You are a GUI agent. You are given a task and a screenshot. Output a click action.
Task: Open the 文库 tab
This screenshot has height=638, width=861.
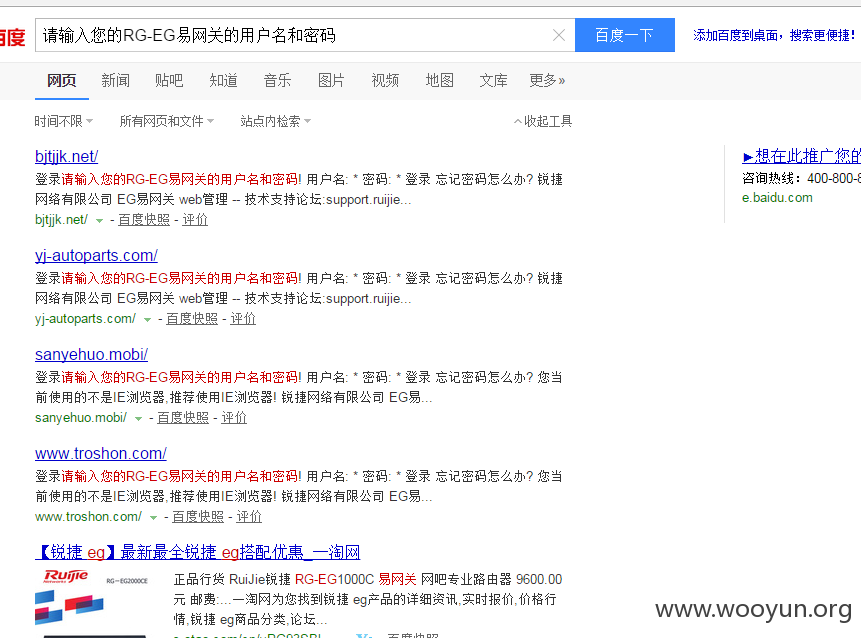493,81
